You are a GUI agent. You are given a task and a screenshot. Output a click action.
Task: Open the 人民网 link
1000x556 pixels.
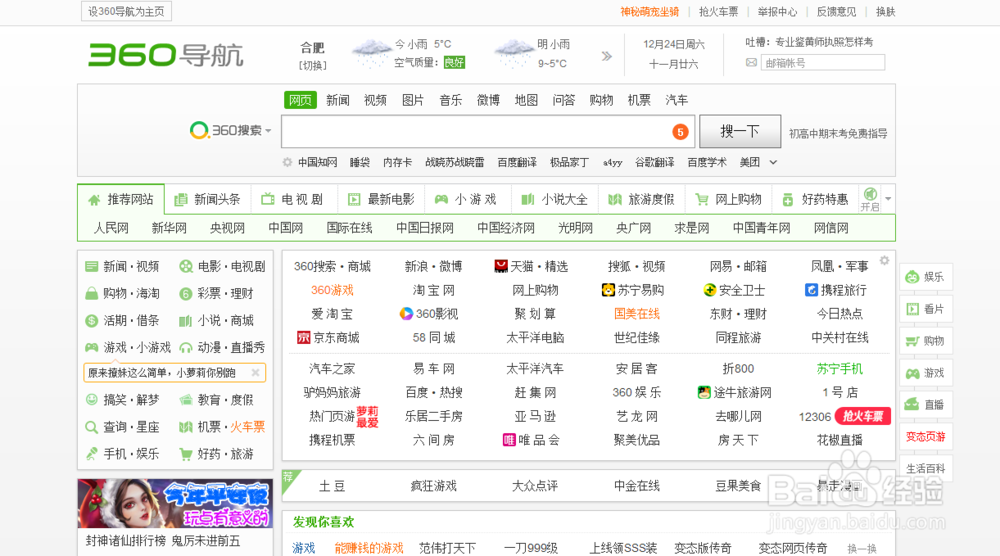coord(112,228)
